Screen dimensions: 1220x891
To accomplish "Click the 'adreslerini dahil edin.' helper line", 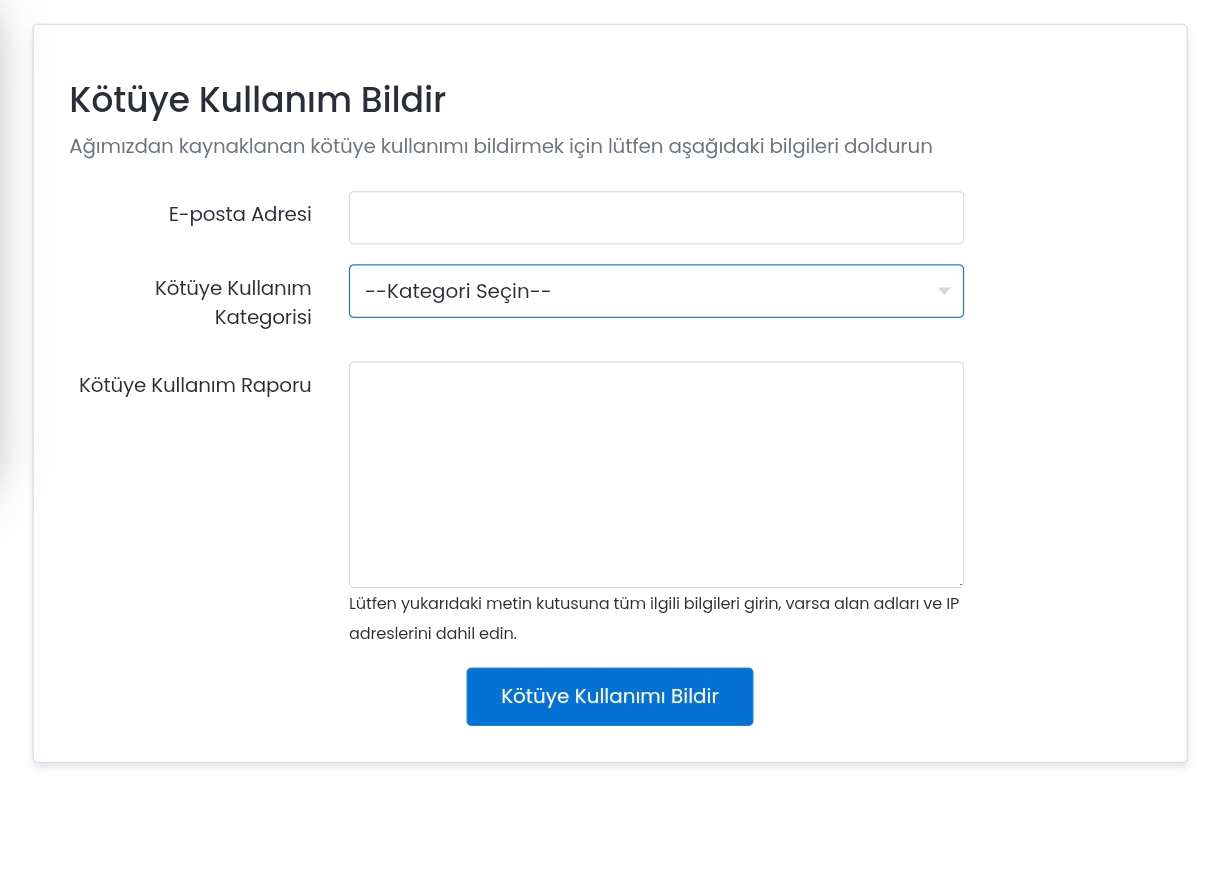I will 433,634.
